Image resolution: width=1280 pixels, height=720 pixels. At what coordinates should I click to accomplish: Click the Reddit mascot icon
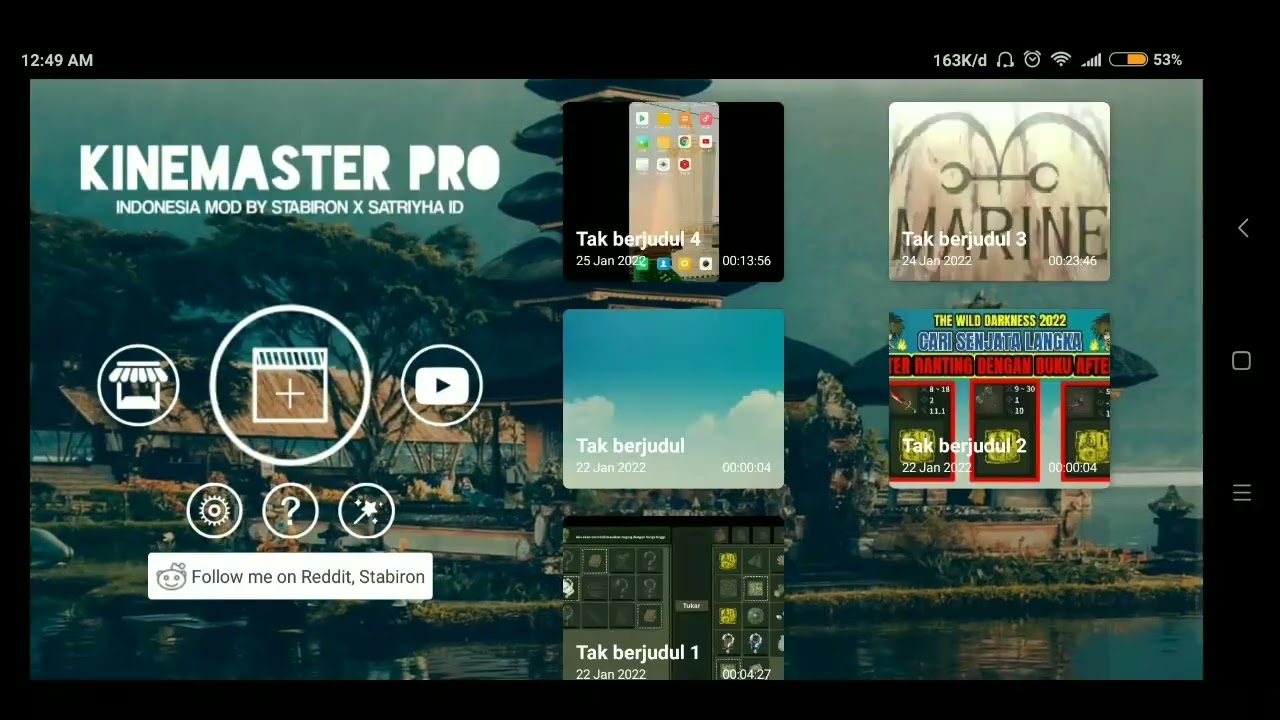(171, 577)
